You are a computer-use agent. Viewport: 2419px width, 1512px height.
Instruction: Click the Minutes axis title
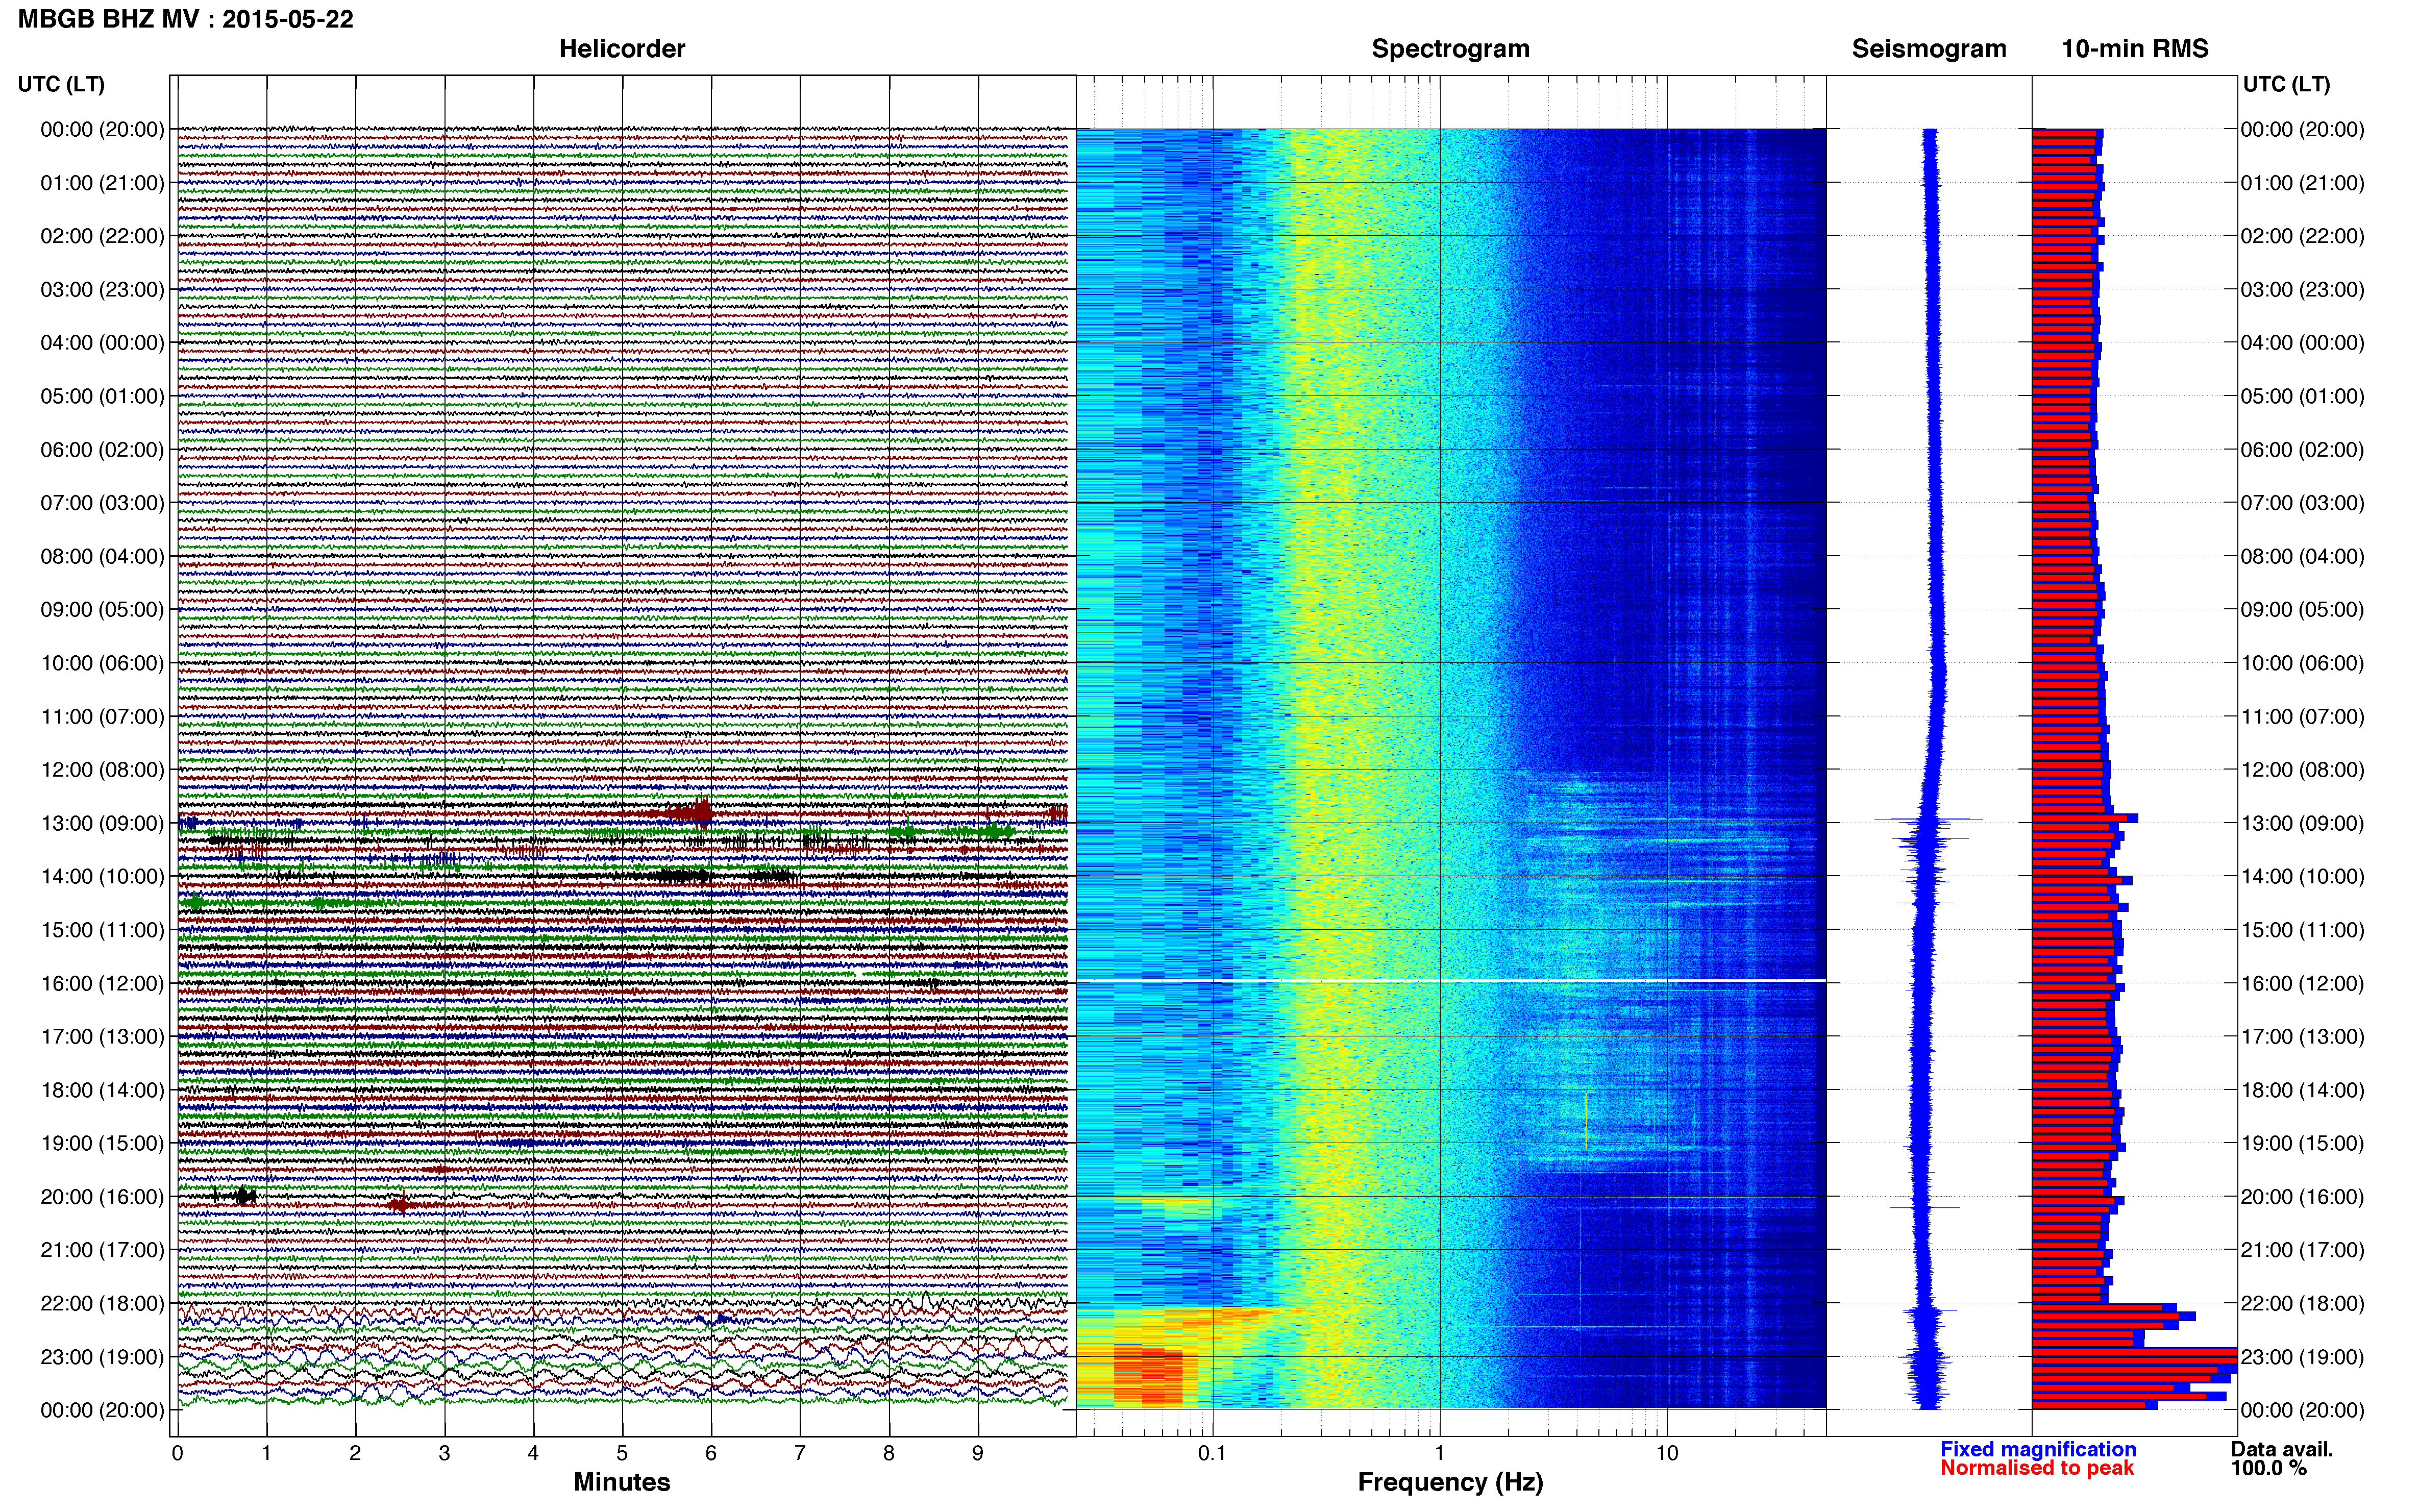pos(622,1482)
